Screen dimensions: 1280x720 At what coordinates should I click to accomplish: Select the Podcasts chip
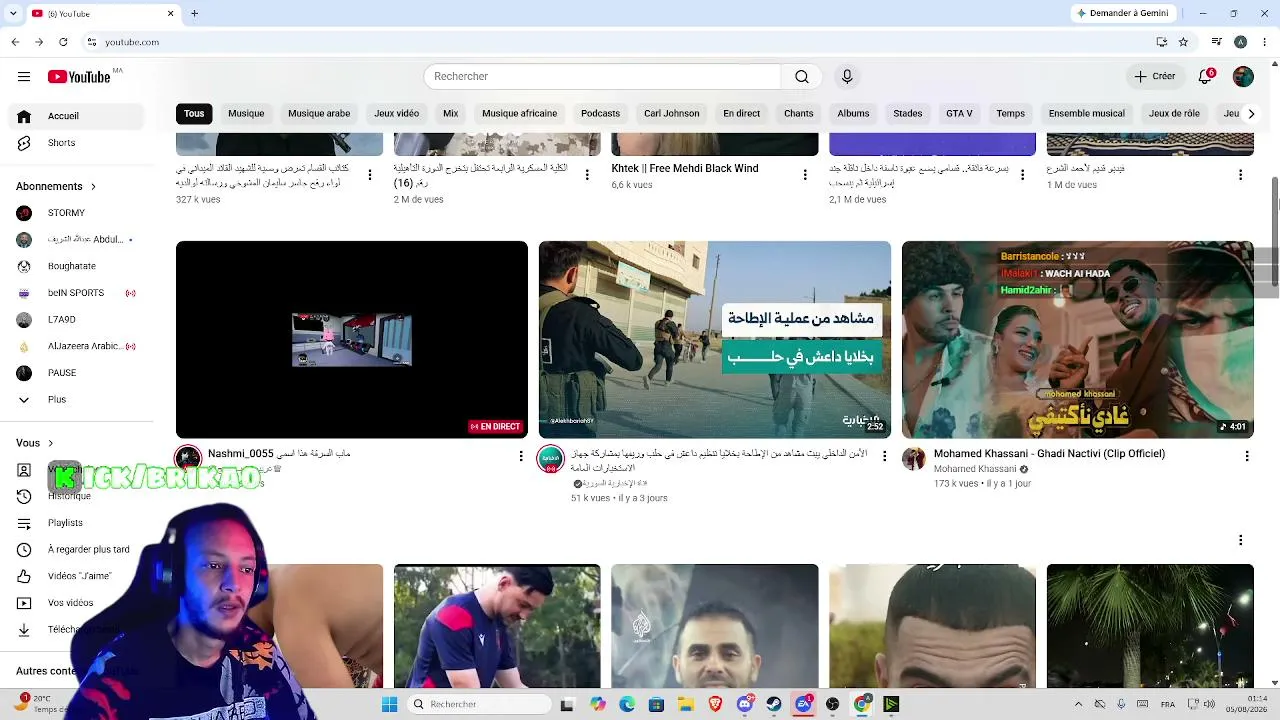pyautogui.click(x=601, y=114)
